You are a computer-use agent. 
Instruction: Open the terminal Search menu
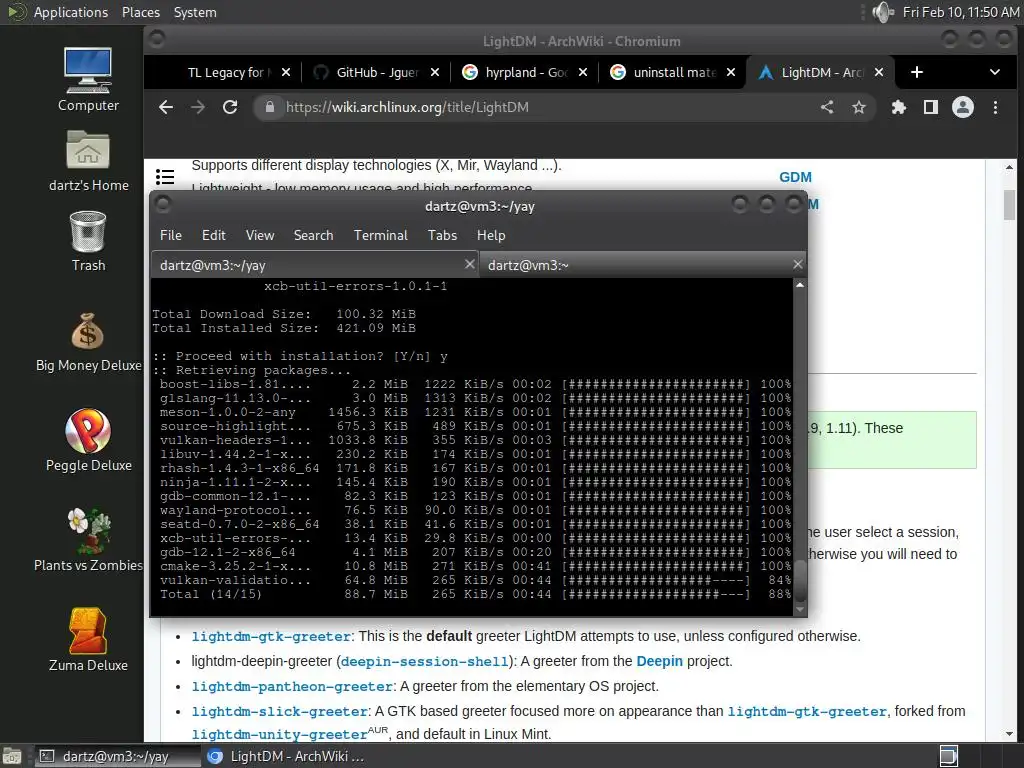(313, 235)
